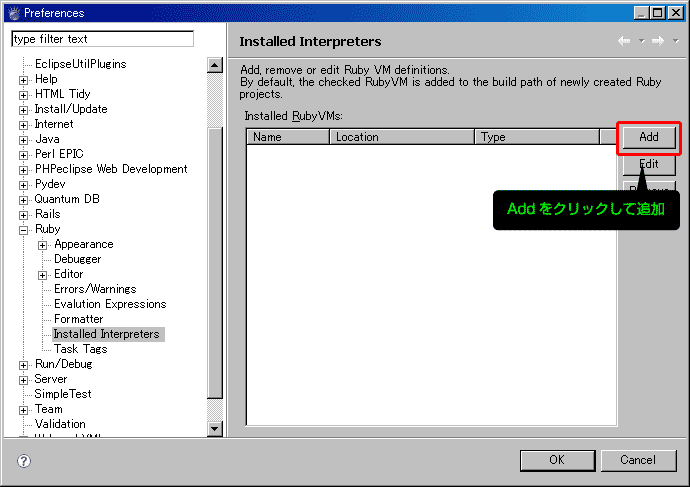Click the type filter text field
690x487 pixels.
103,39
